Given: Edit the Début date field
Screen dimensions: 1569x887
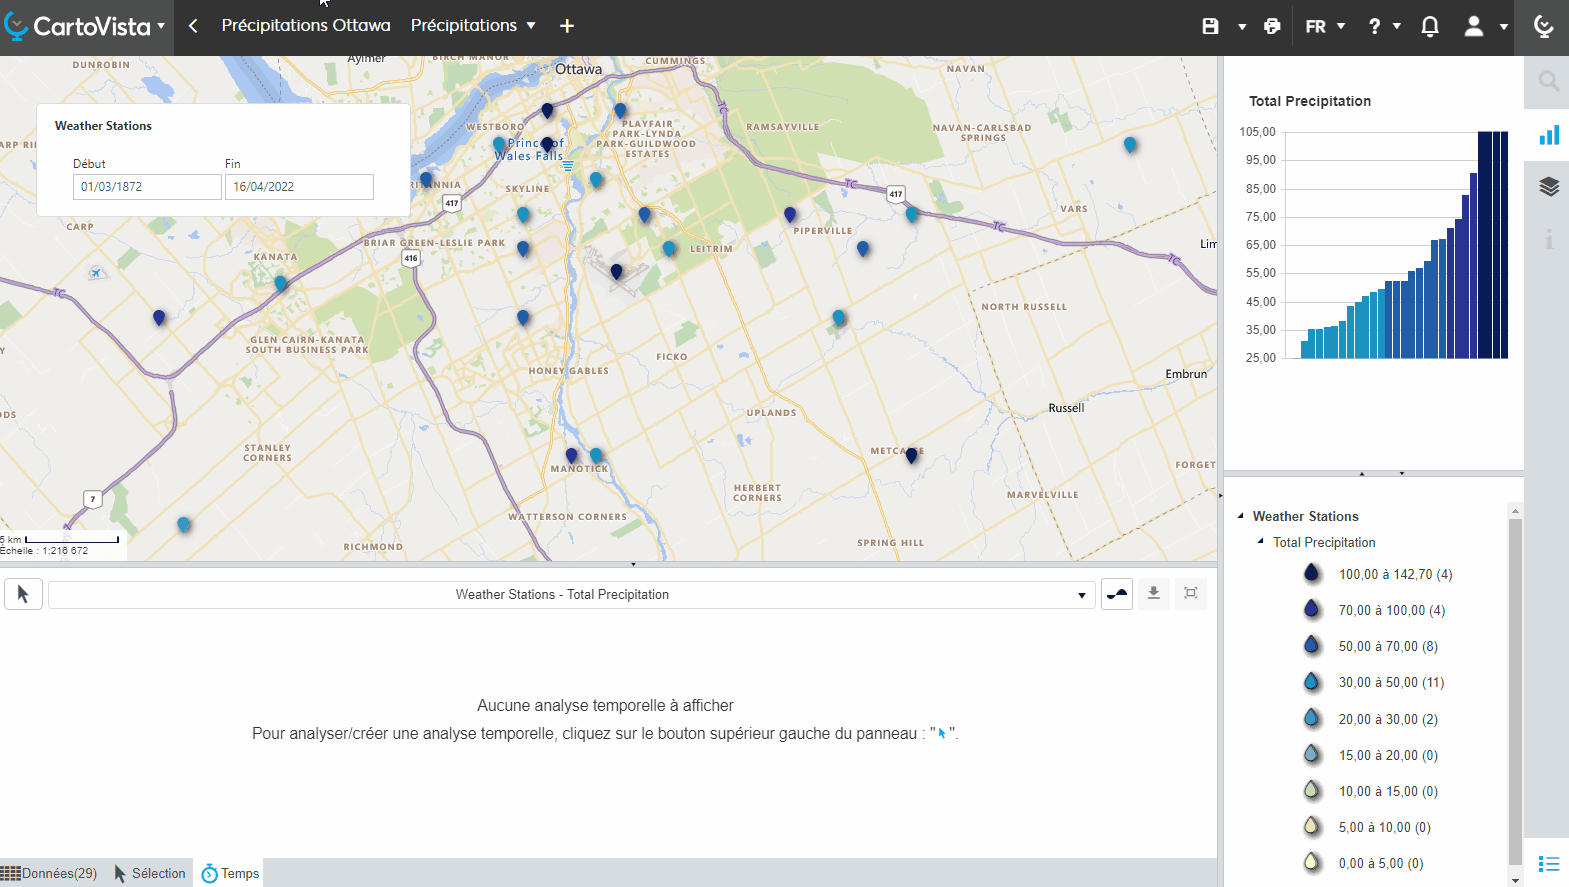Looking at the screenshot, I should point(147,187).
